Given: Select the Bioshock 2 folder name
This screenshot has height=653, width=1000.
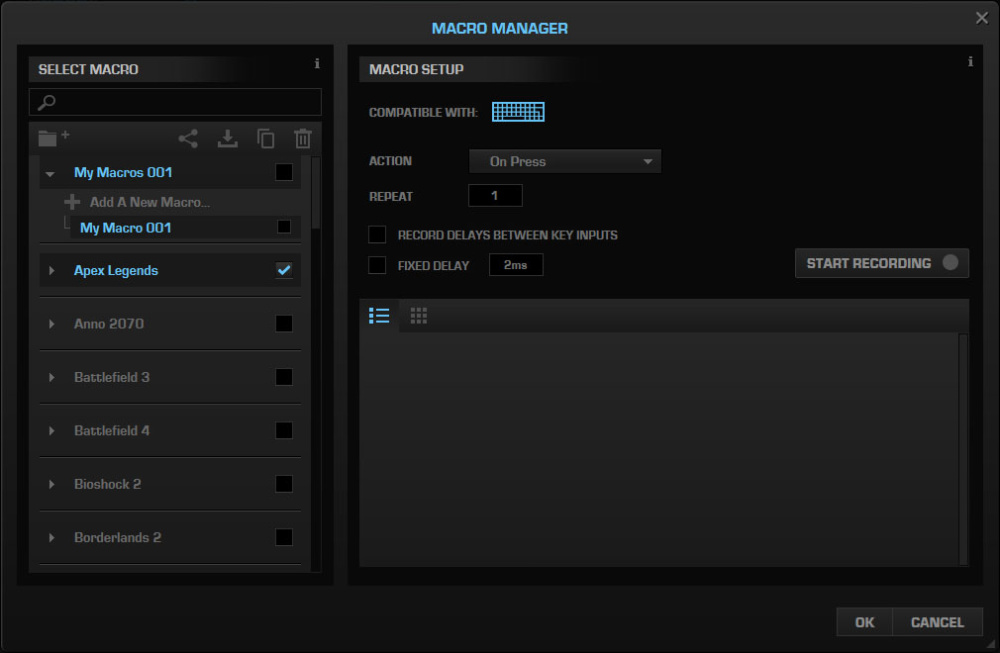Looking at the screenshot, I should (x=107, y=485).
